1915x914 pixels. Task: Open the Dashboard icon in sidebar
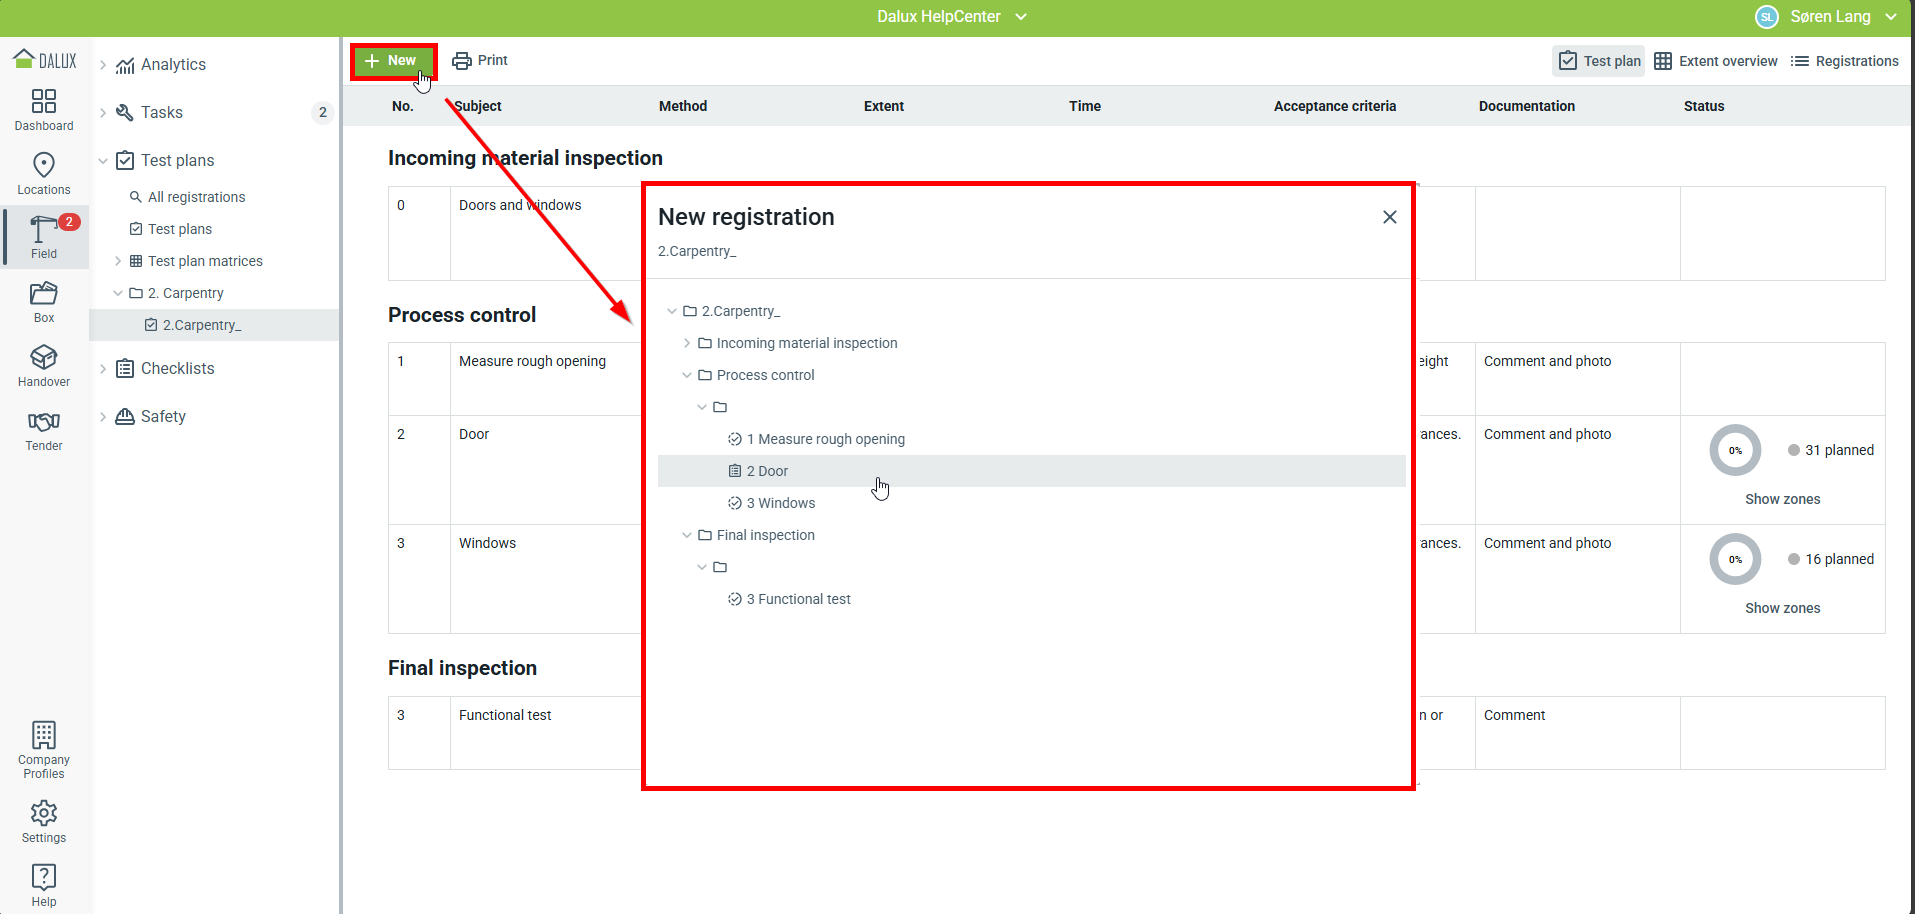pos(44,102)
